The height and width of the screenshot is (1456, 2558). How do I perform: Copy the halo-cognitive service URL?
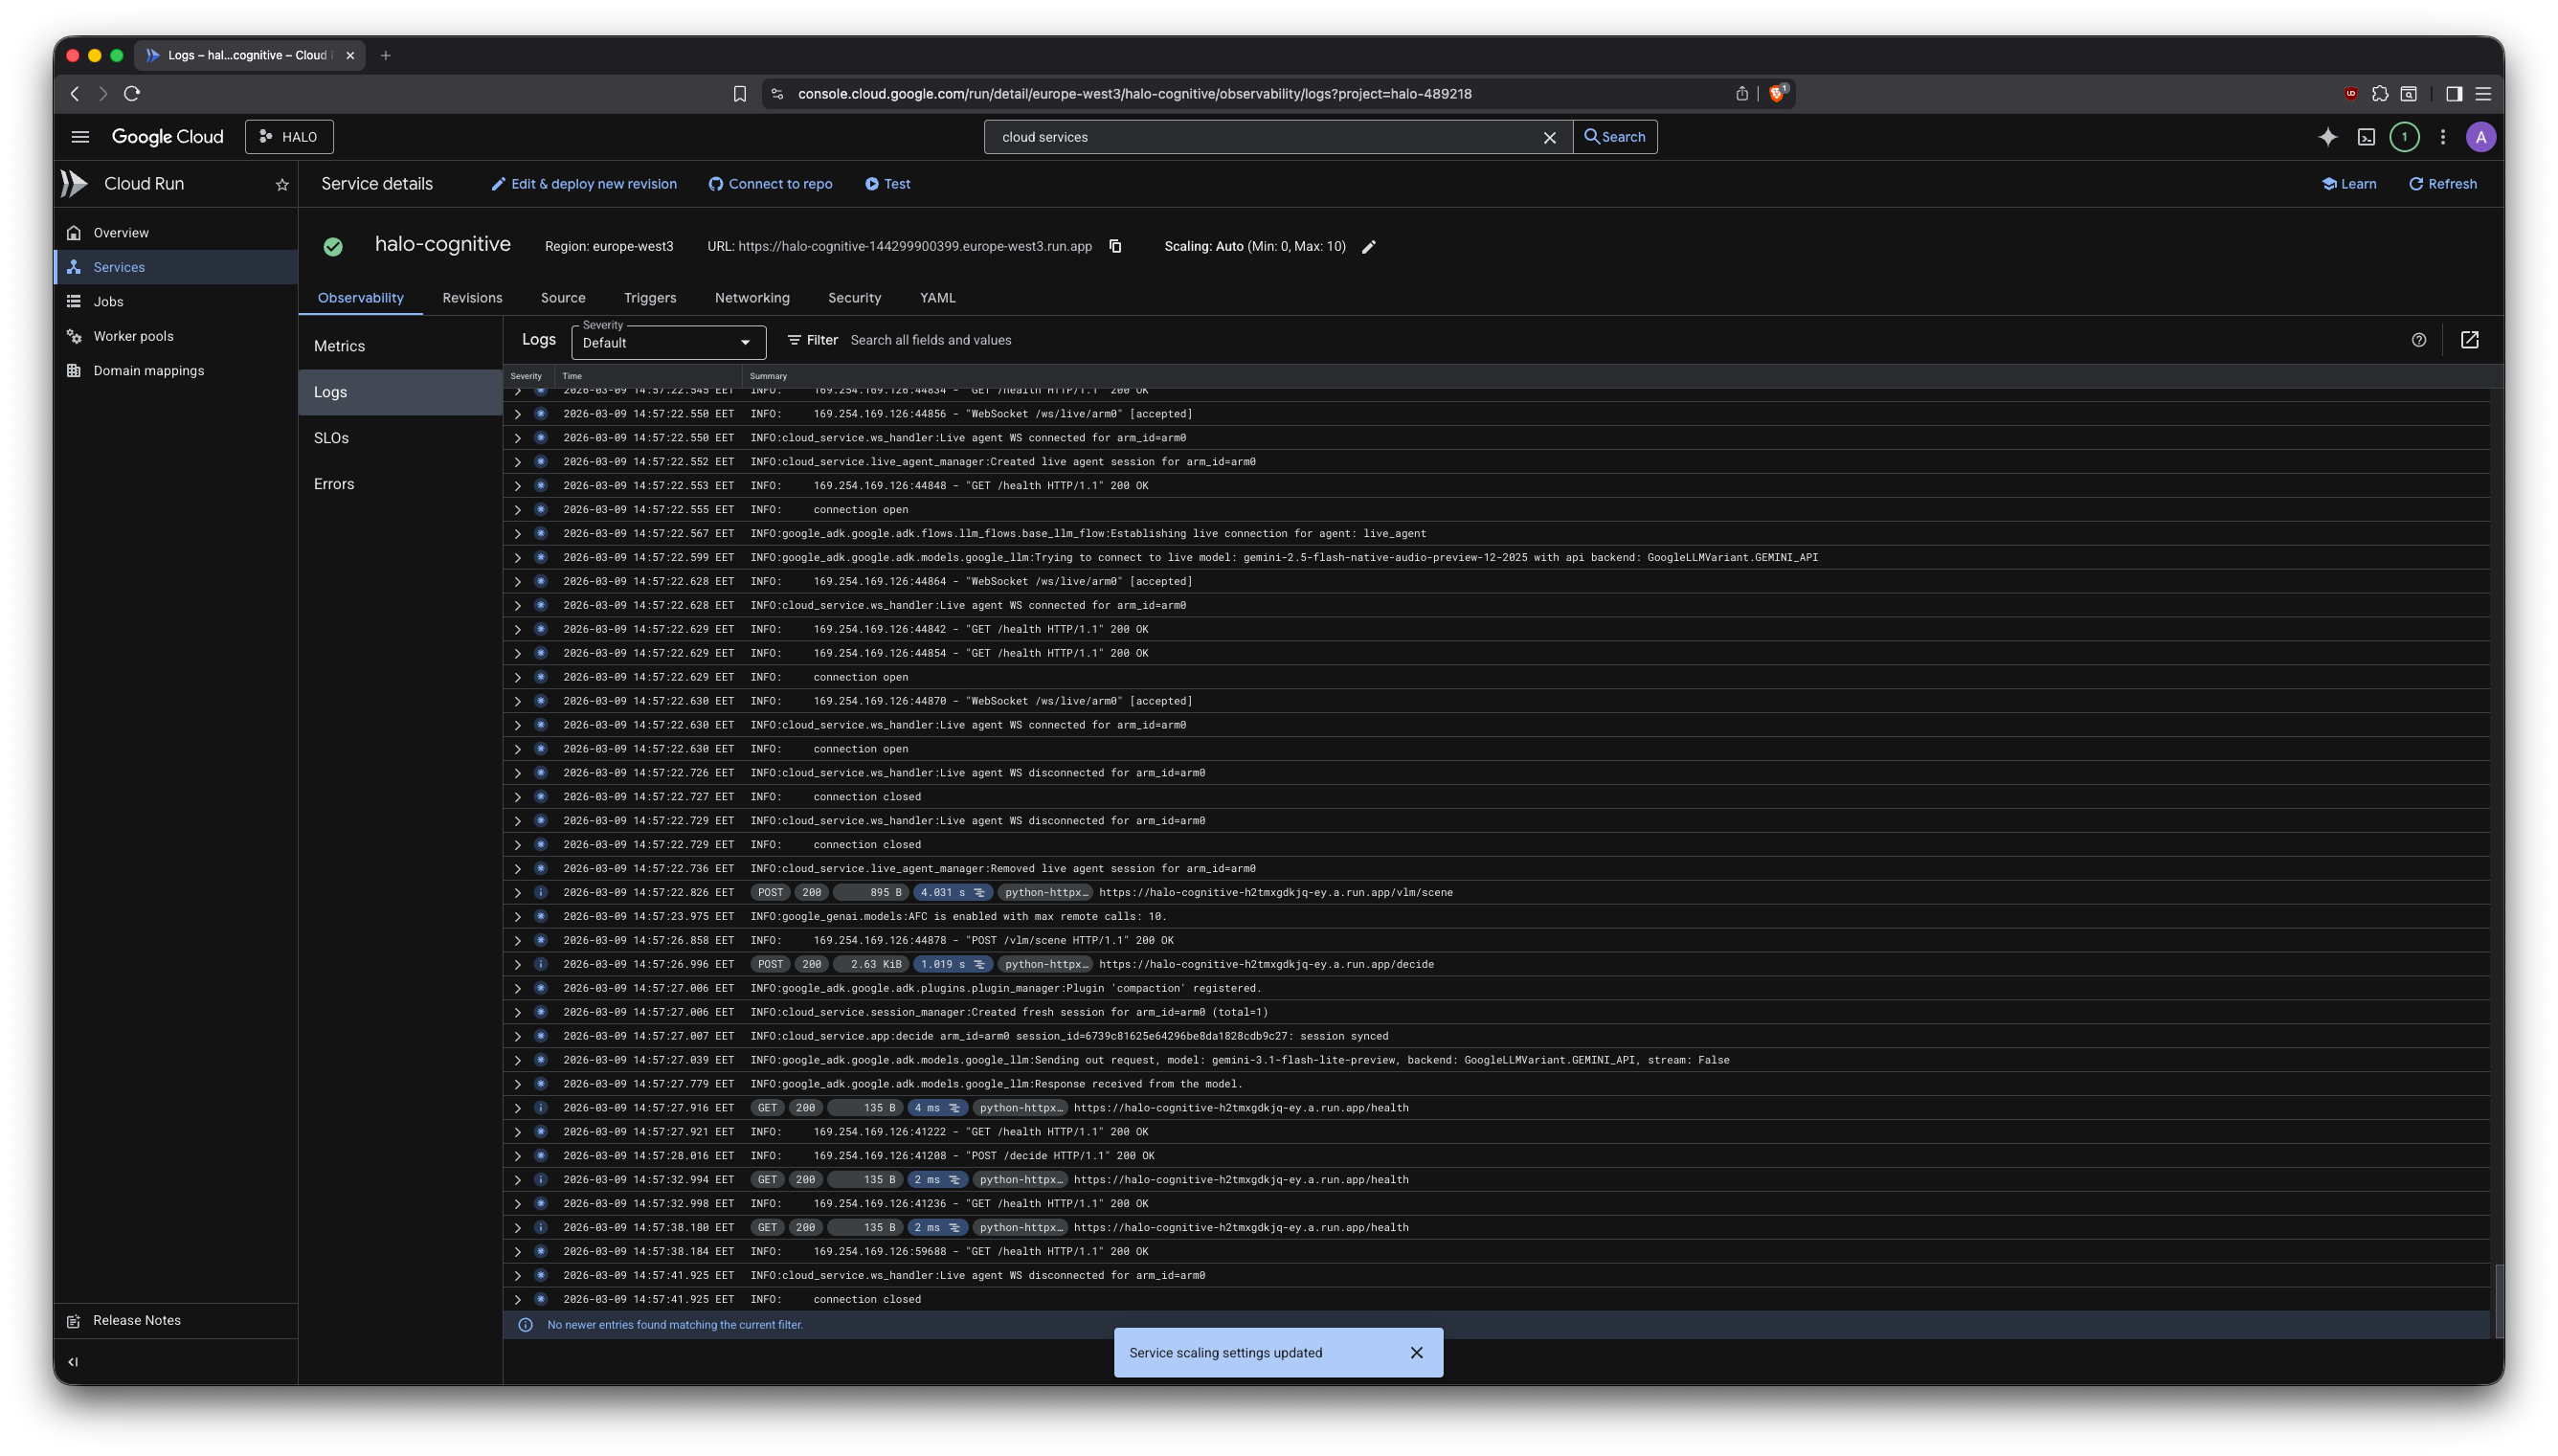coord(1115,246)
